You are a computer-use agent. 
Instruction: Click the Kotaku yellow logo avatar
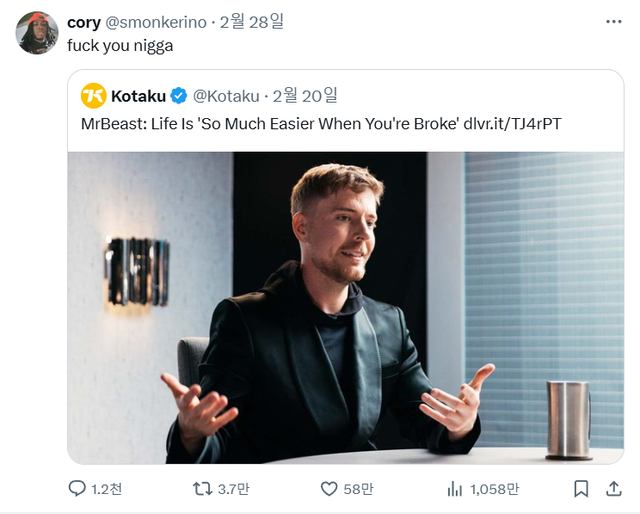pos(94,96)
